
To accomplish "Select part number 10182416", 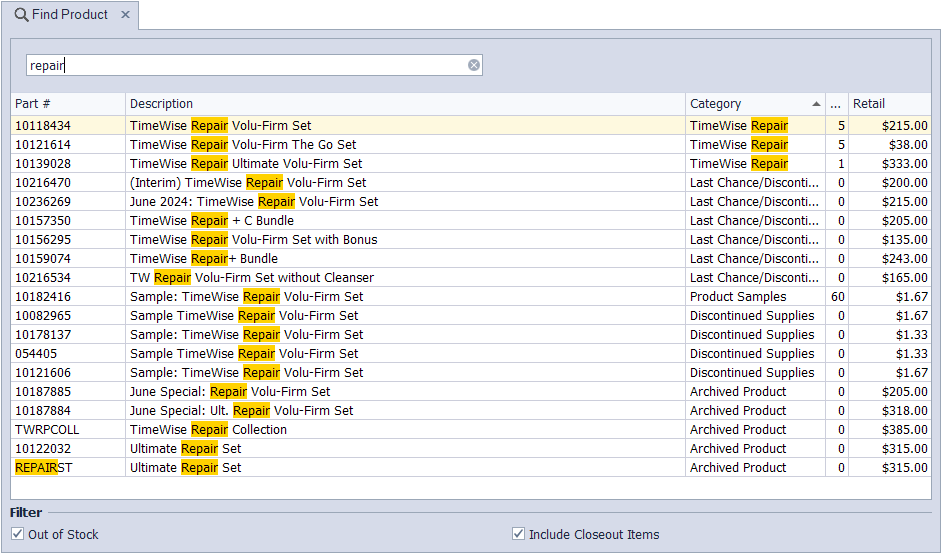I will 43,297.
